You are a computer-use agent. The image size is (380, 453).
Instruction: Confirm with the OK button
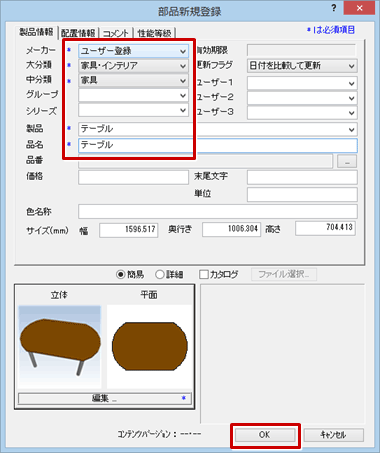click(x=265, y=435)
